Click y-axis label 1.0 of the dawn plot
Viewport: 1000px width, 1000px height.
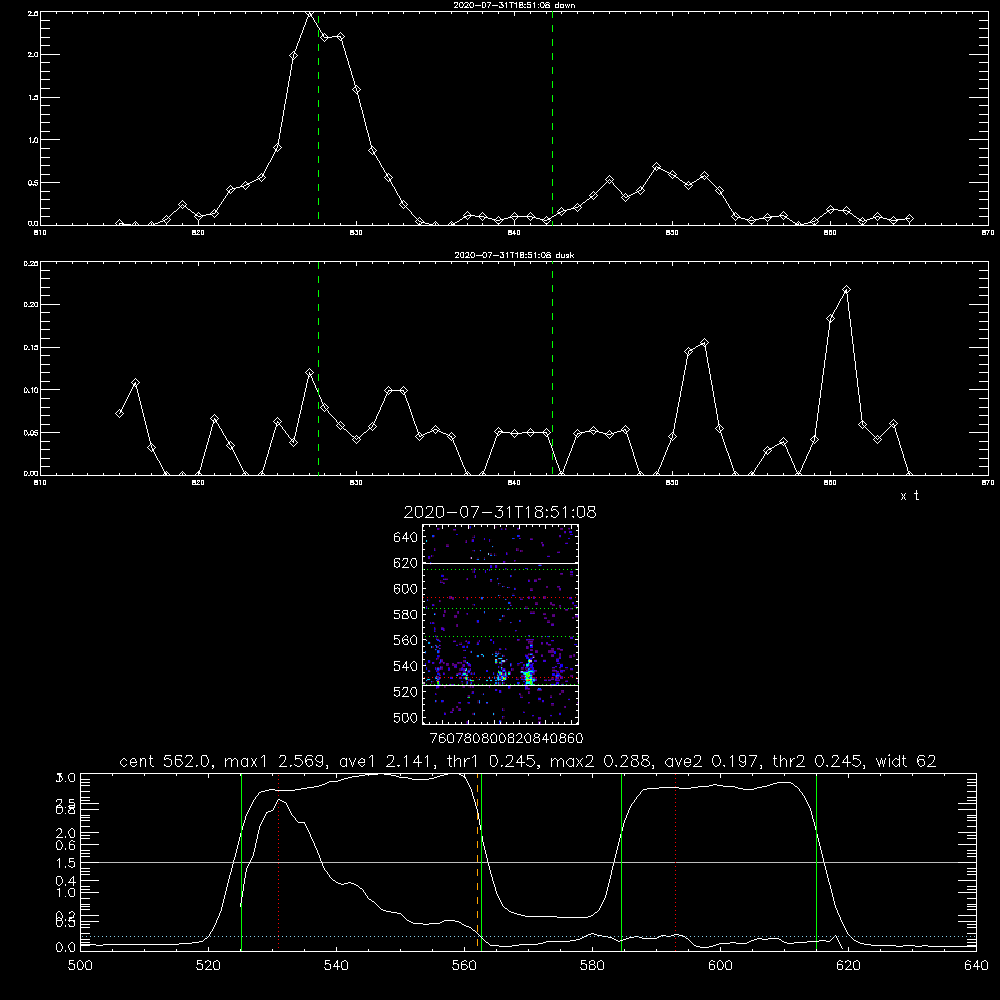pyautogui.click(x=33, y=140)
